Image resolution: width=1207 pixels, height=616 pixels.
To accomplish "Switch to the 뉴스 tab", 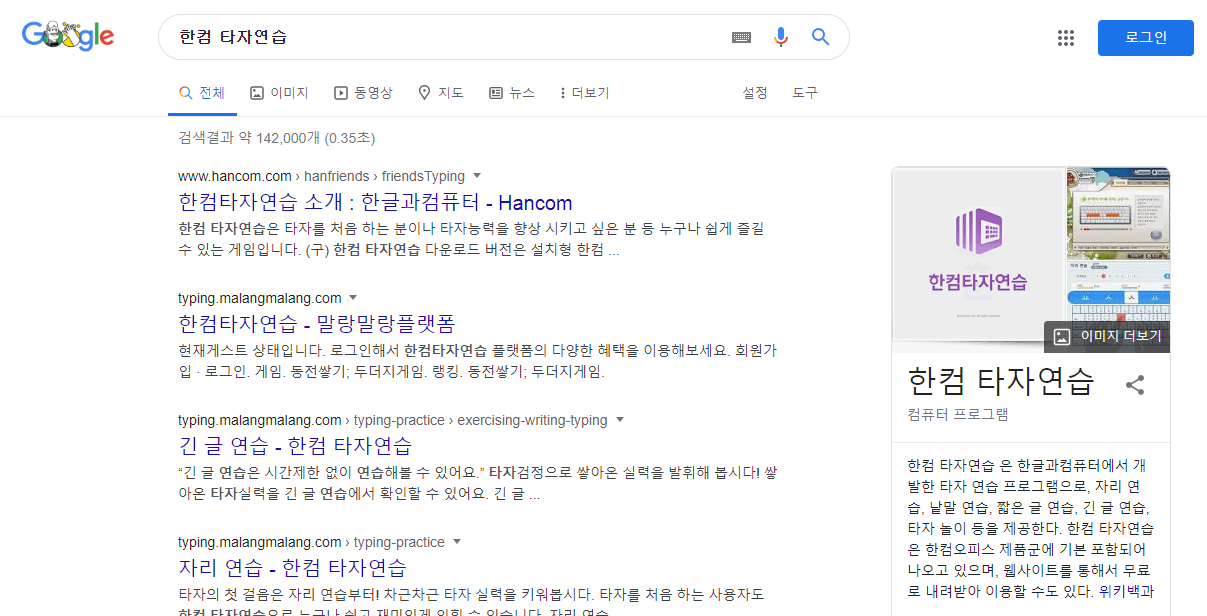I will 512,93.
